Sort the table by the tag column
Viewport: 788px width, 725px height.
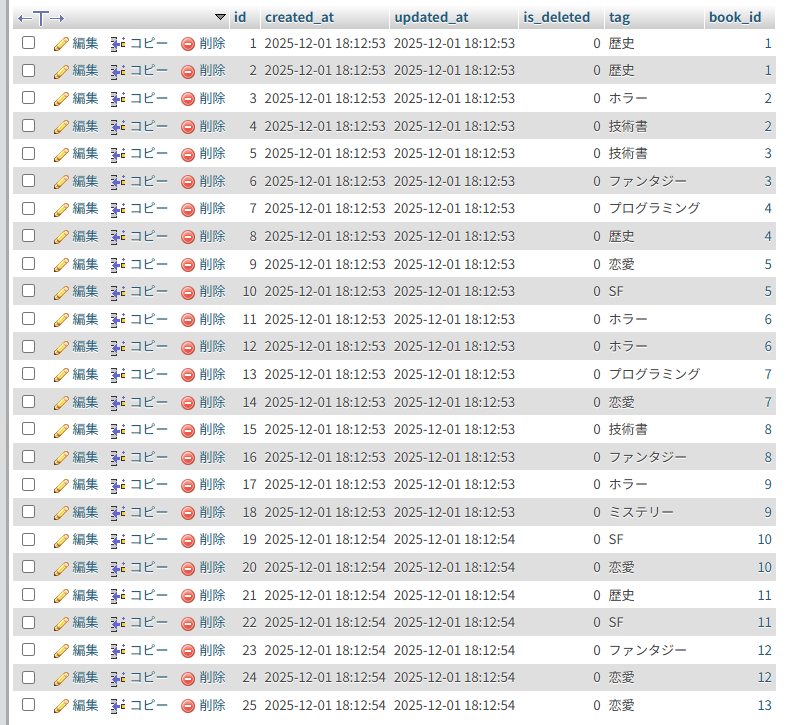pyautogui.click(x=618, y=18)
